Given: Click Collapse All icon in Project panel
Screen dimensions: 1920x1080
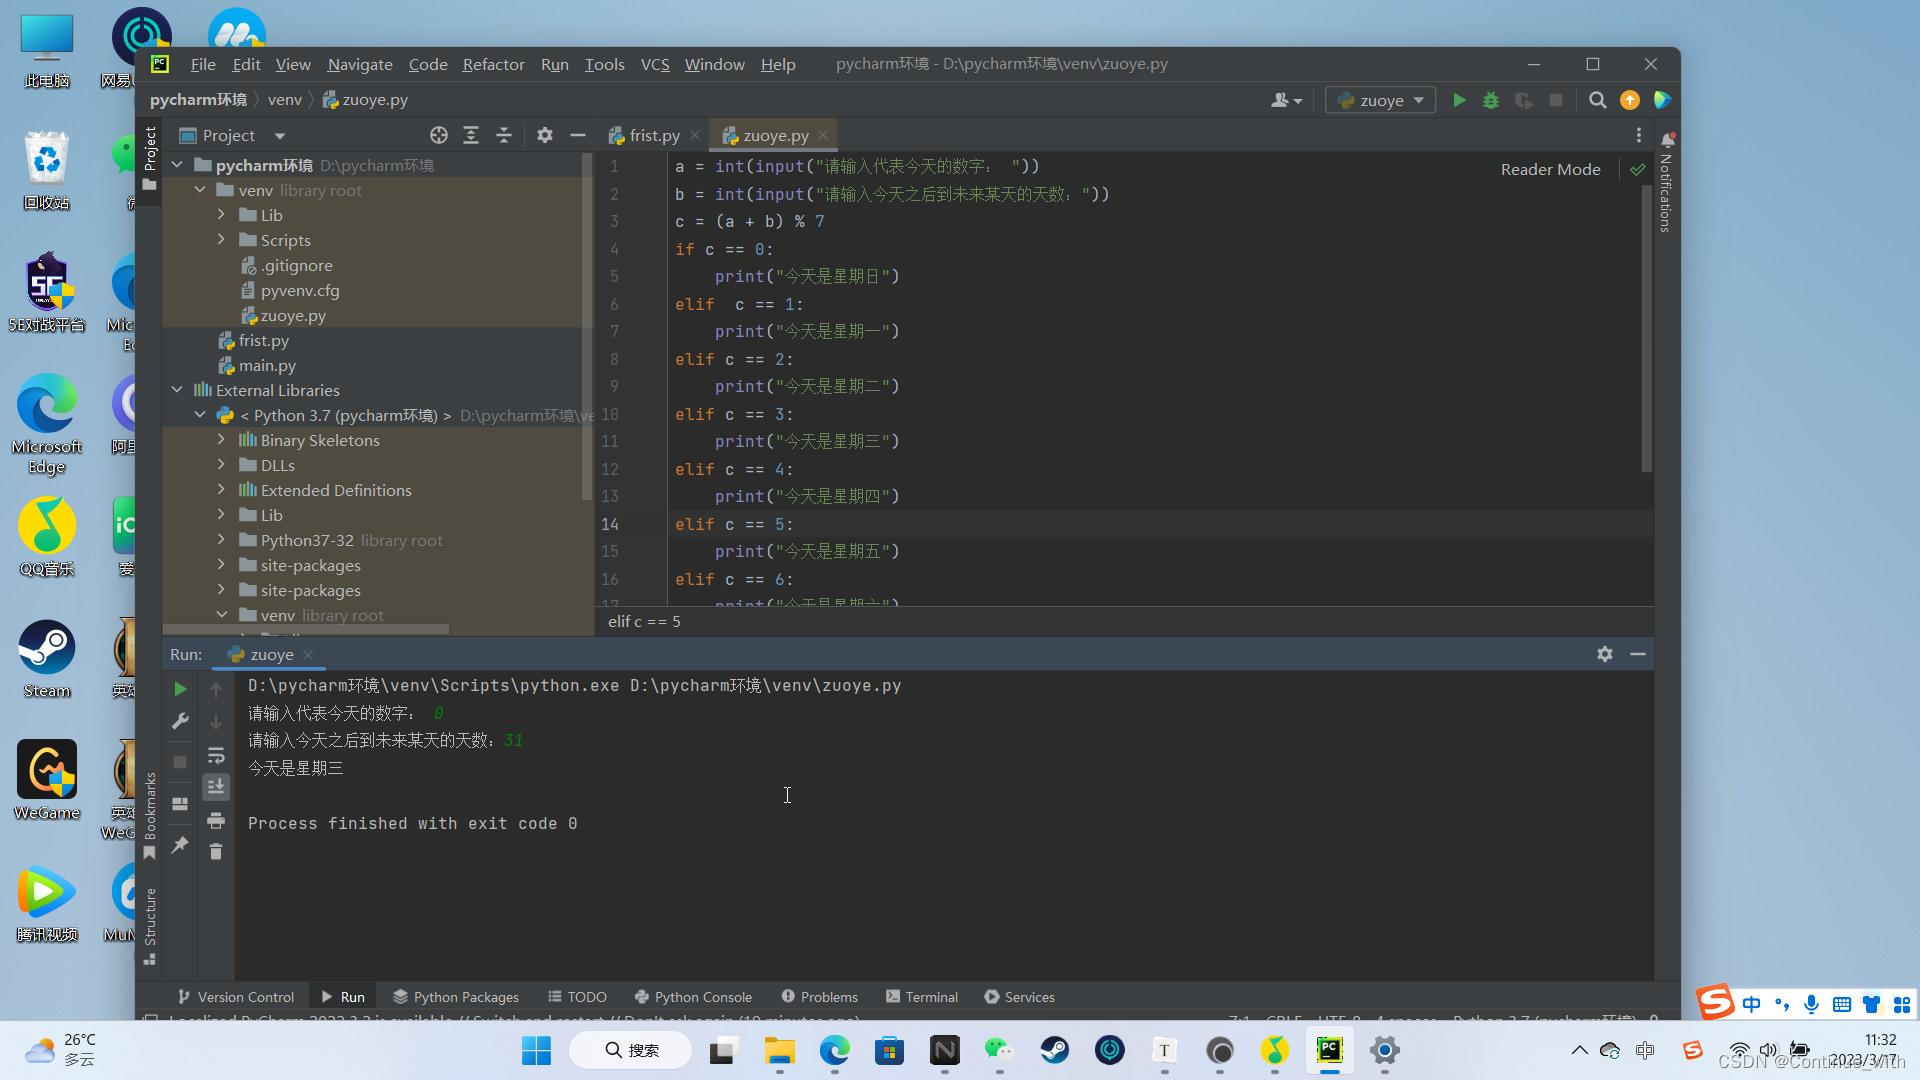Looking at the screenshot, I should [504, 135].
